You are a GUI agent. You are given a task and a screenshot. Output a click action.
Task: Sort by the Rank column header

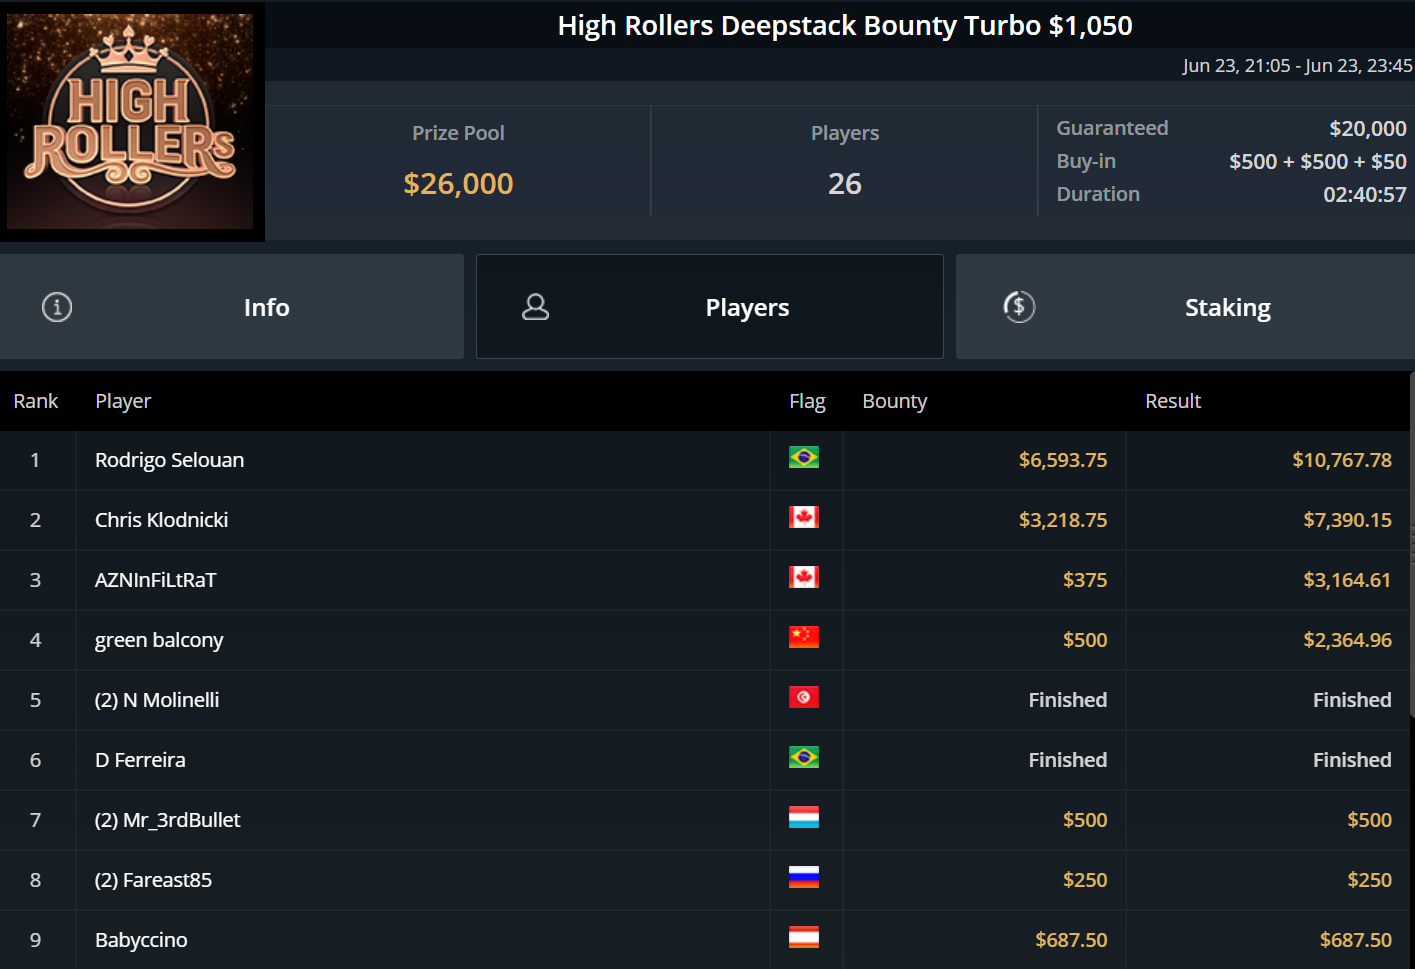(x=36, y=401)
